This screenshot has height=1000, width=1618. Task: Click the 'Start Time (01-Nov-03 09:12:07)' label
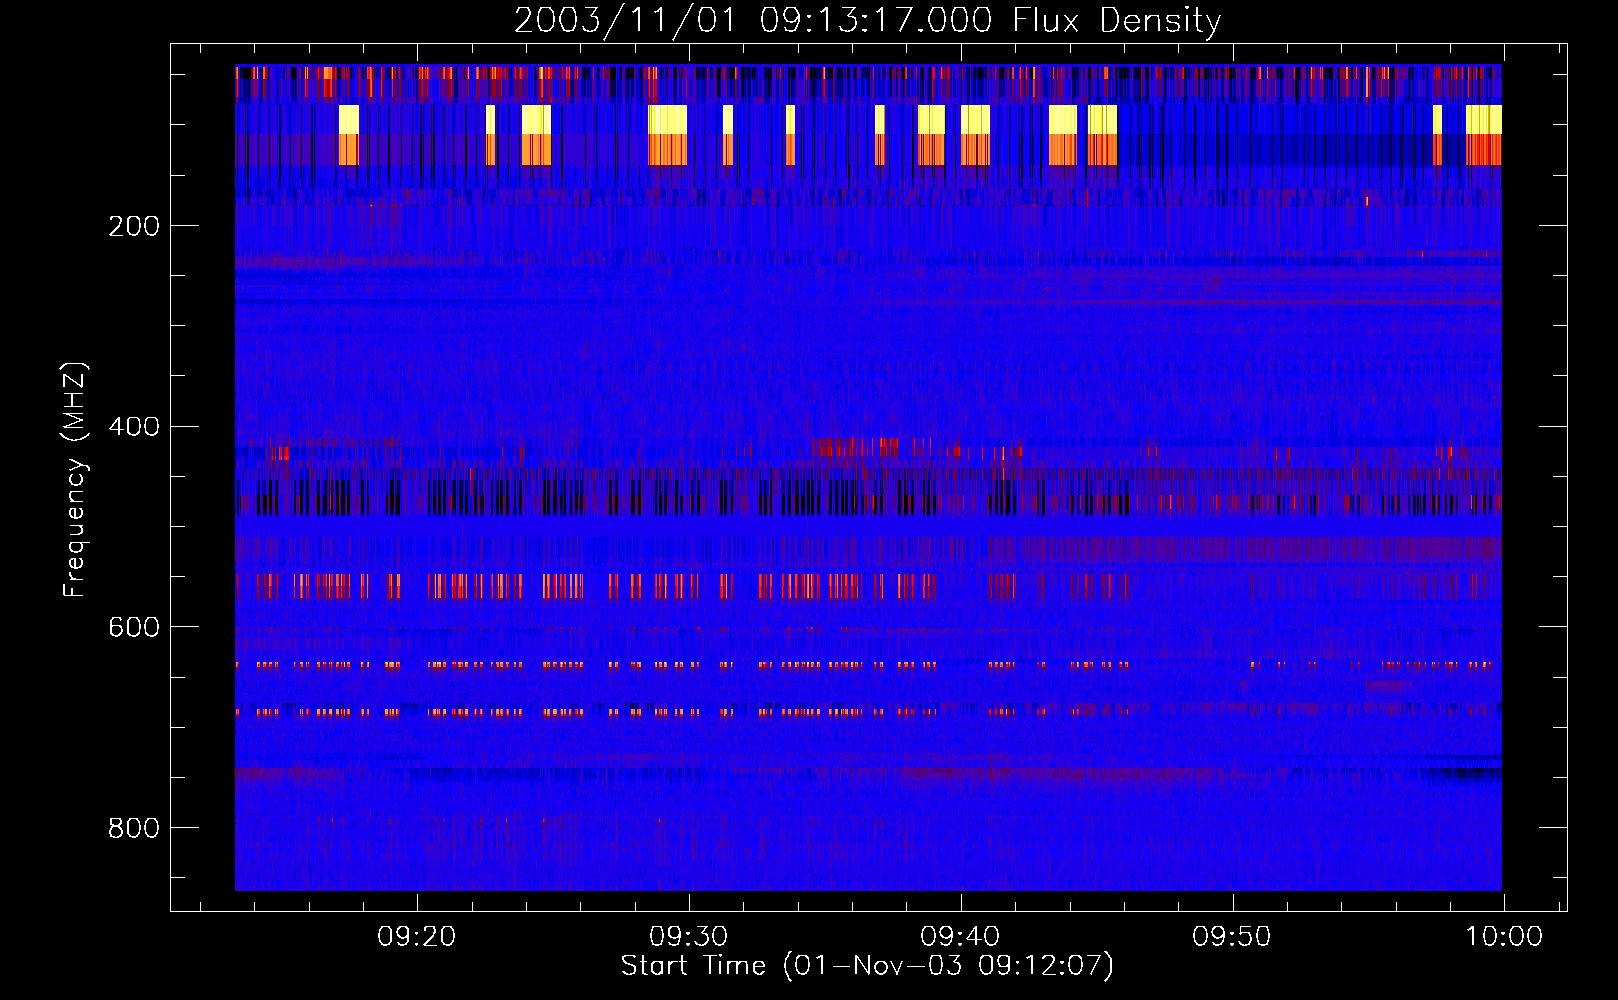pyautogui.click(x=867, y=966)
